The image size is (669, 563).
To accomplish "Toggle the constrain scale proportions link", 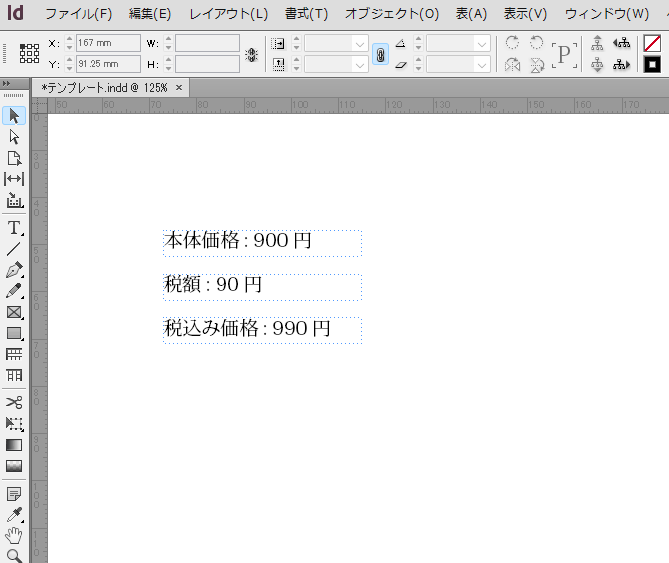I will [380, 54].
